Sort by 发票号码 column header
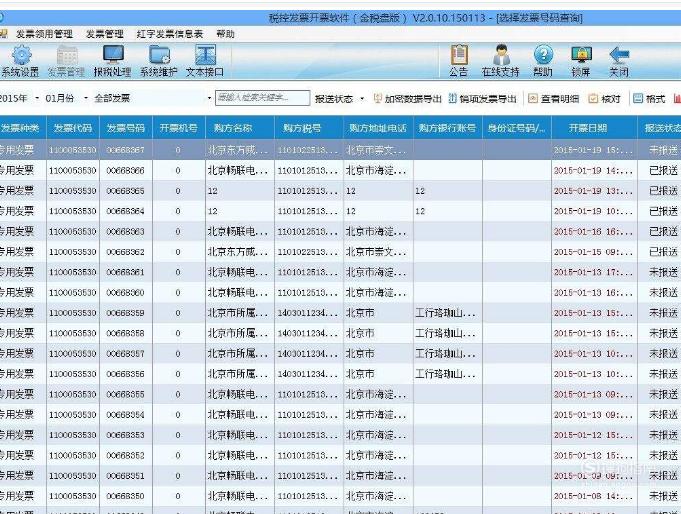This screenshot has width=681, height=514. coord(126,128)
